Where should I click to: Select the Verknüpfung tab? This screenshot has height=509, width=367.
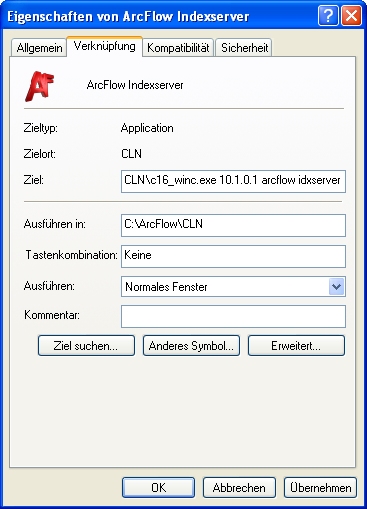(105, 46)
